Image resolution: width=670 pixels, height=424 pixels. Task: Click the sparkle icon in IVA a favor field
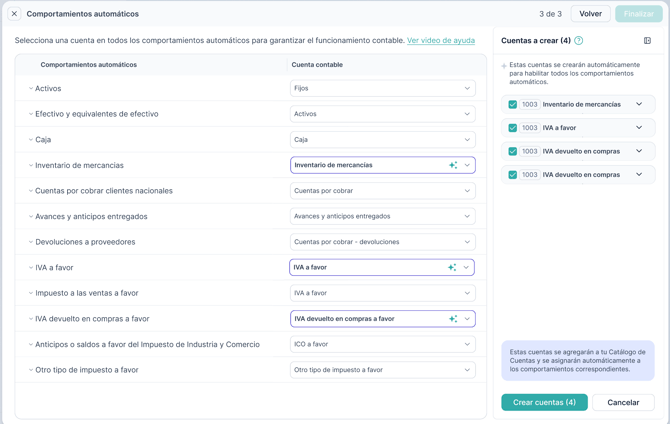point(453,268)
